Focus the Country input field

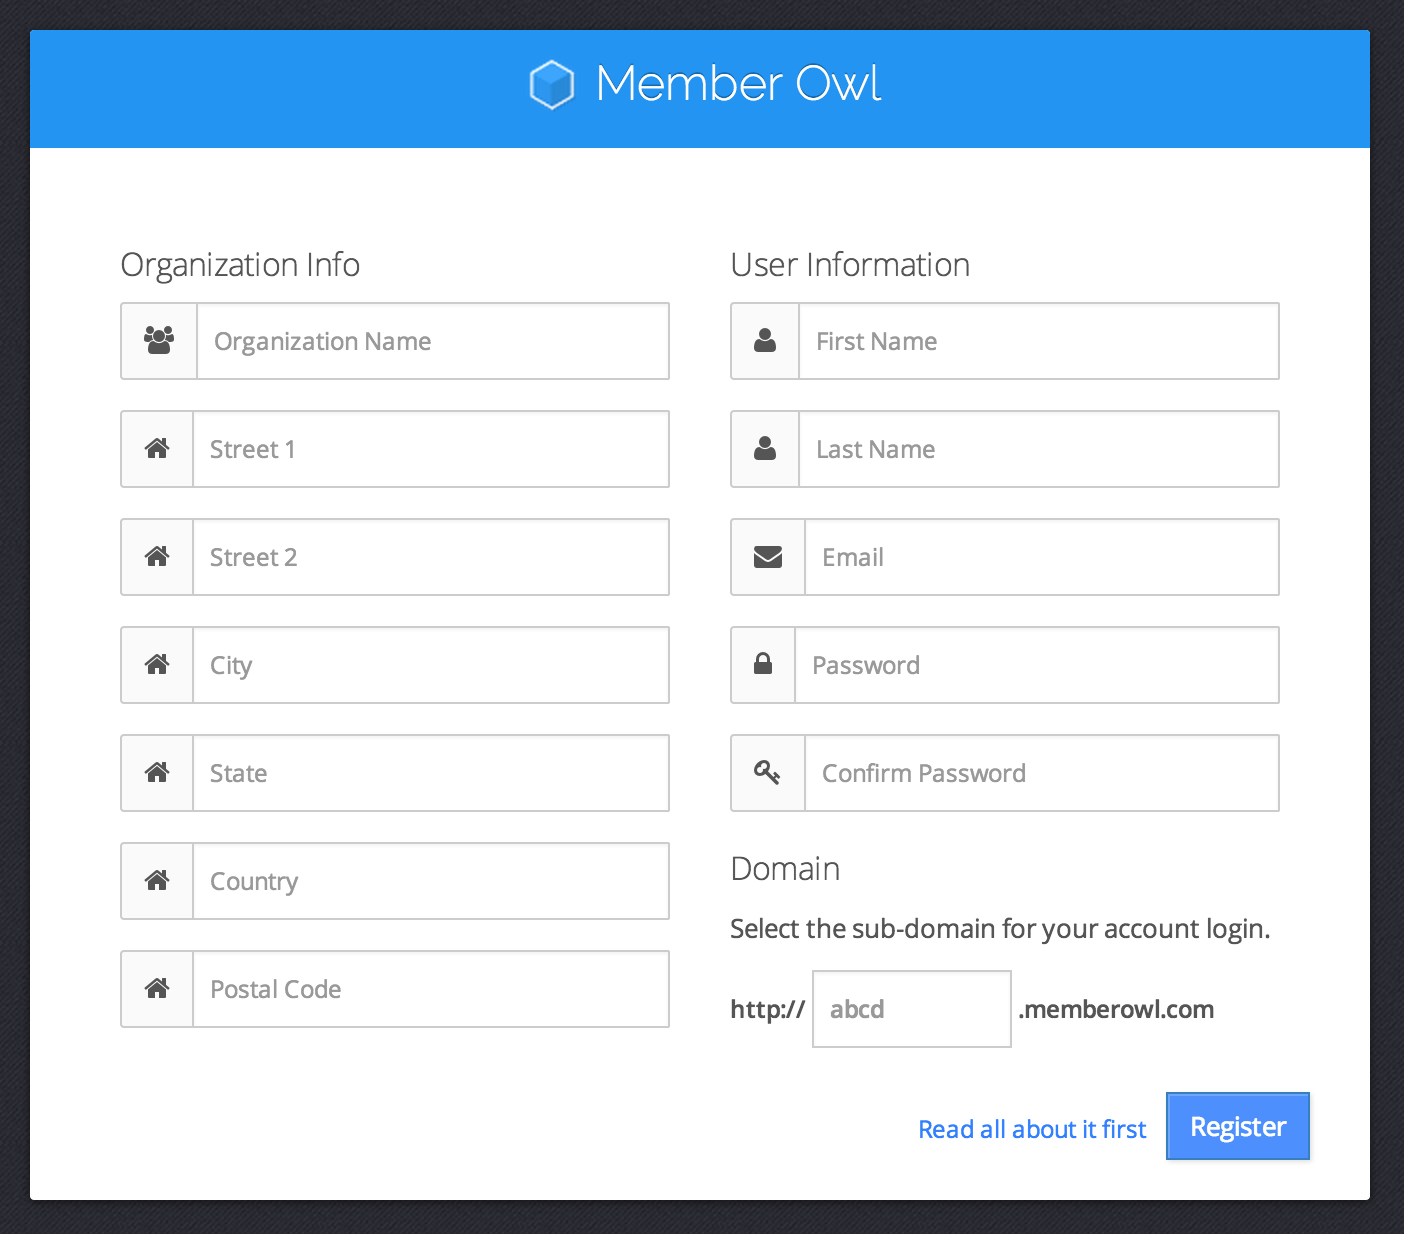(431, 881)
